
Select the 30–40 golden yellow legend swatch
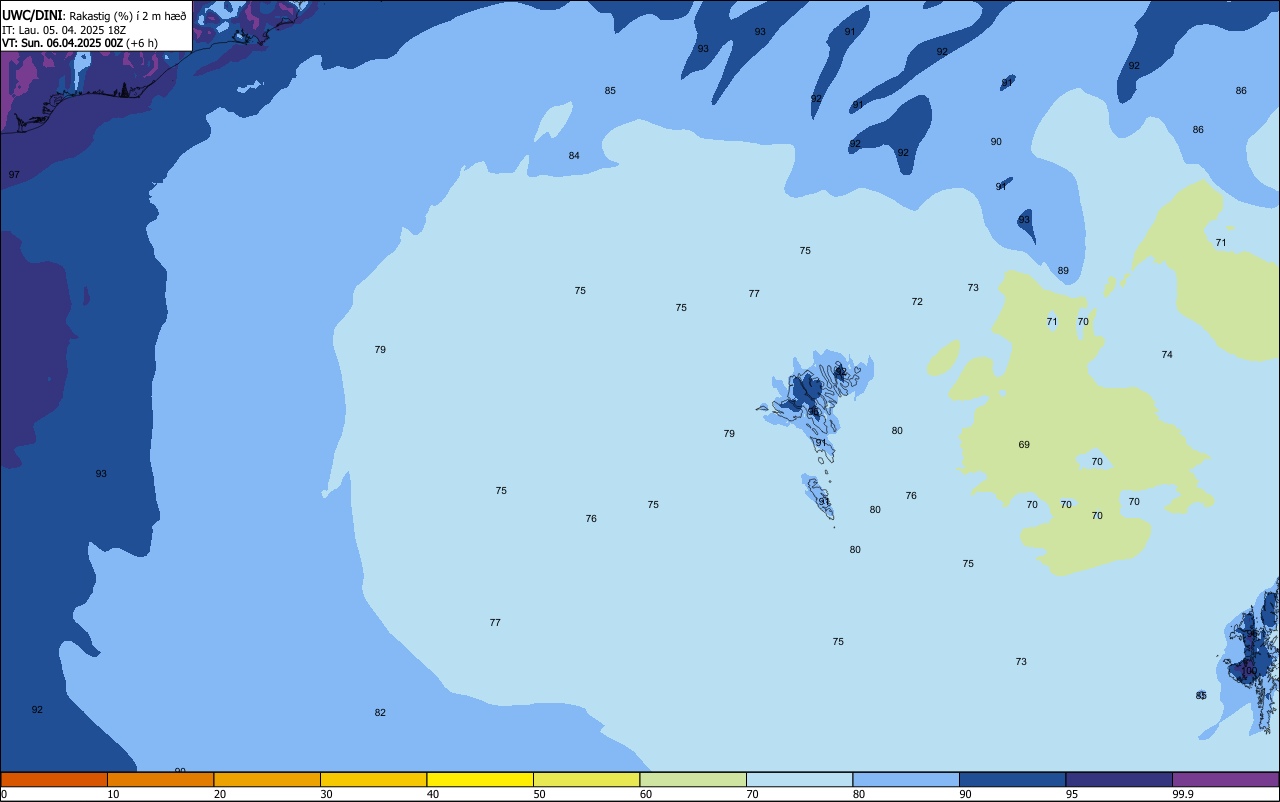373,779
